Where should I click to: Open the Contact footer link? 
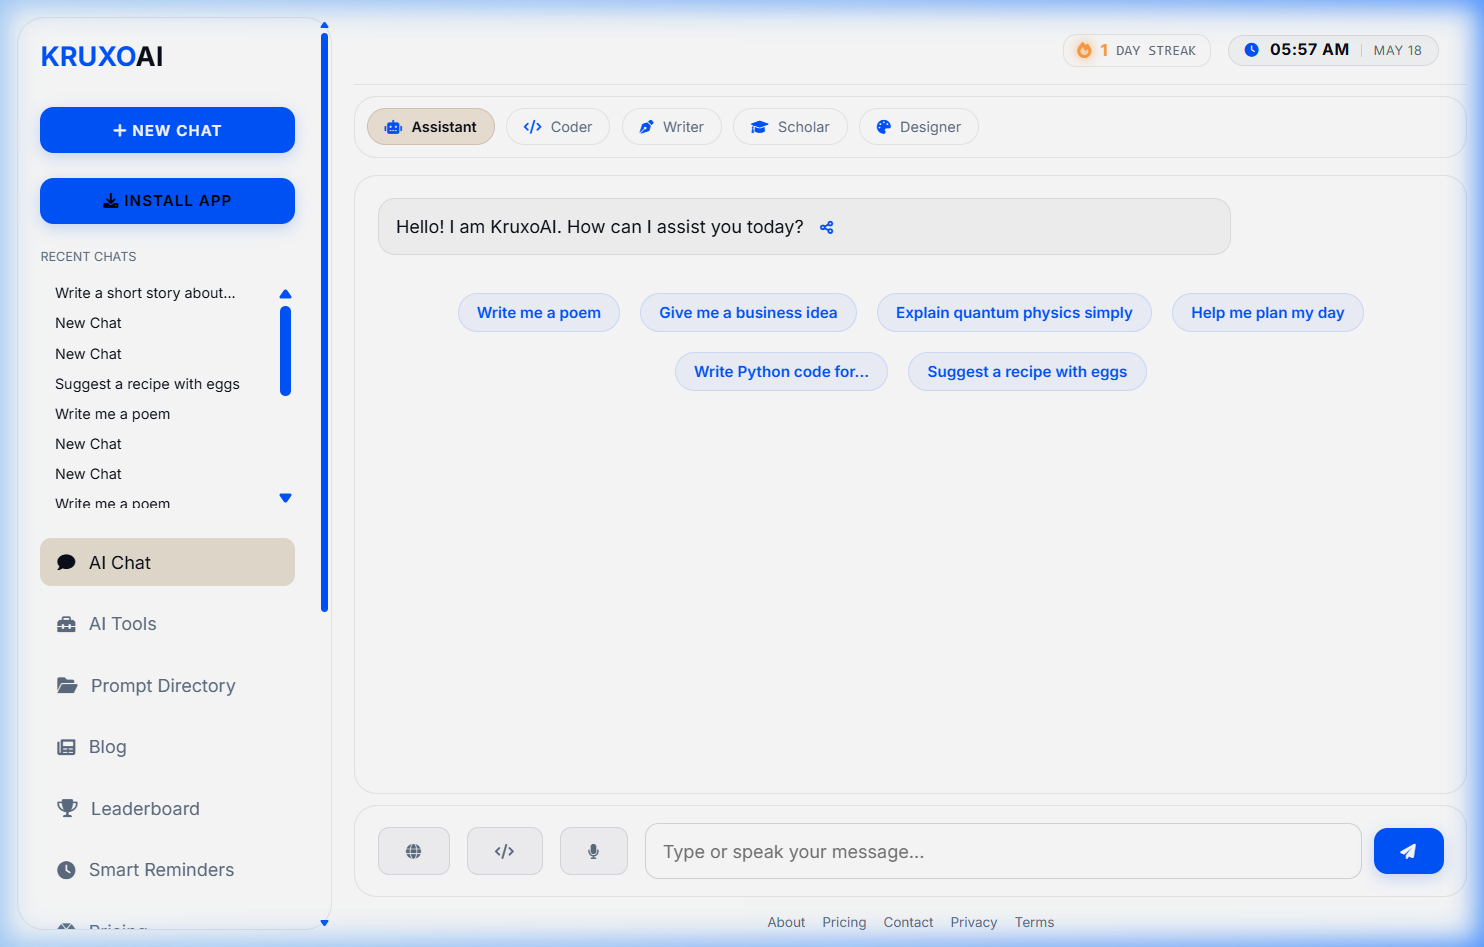pos(908,922)
